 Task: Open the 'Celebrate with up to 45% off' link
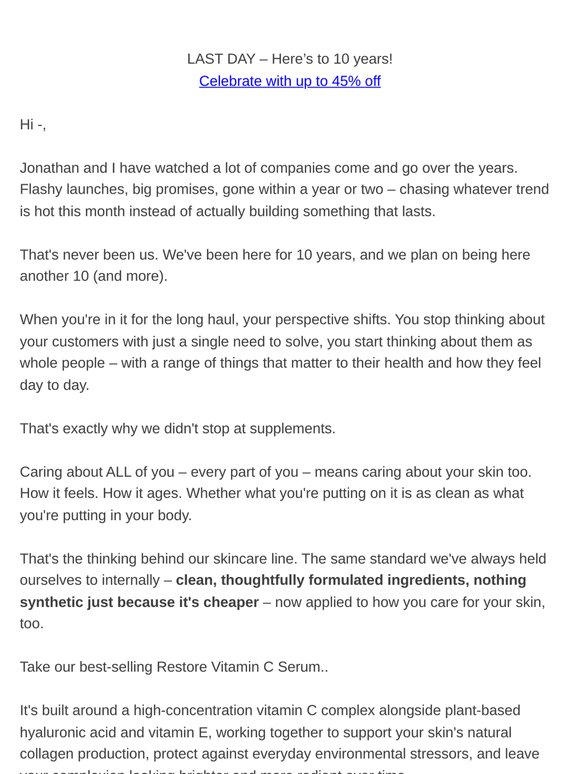pos(290,81)
